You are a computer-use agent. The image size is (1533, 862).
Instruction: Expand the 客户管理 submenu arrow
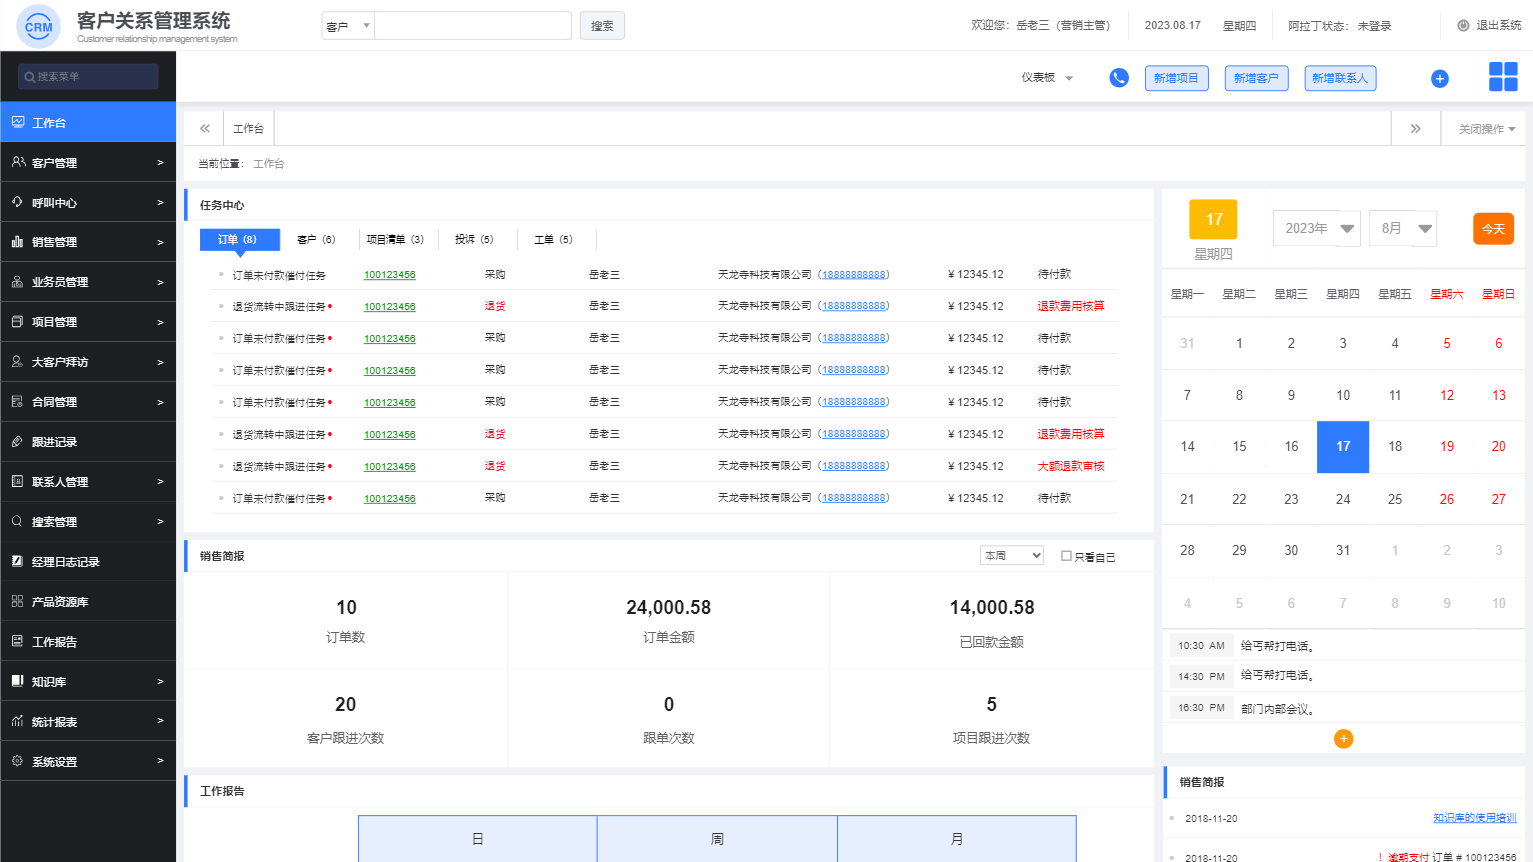(x=160, y=162)
